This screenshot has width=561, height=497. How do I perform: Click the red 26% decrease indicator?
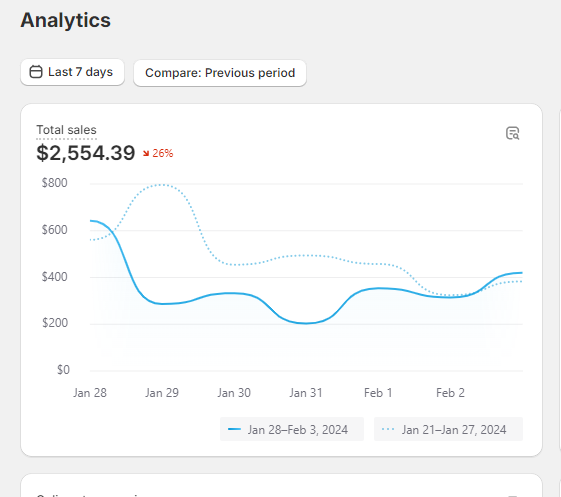158,154
